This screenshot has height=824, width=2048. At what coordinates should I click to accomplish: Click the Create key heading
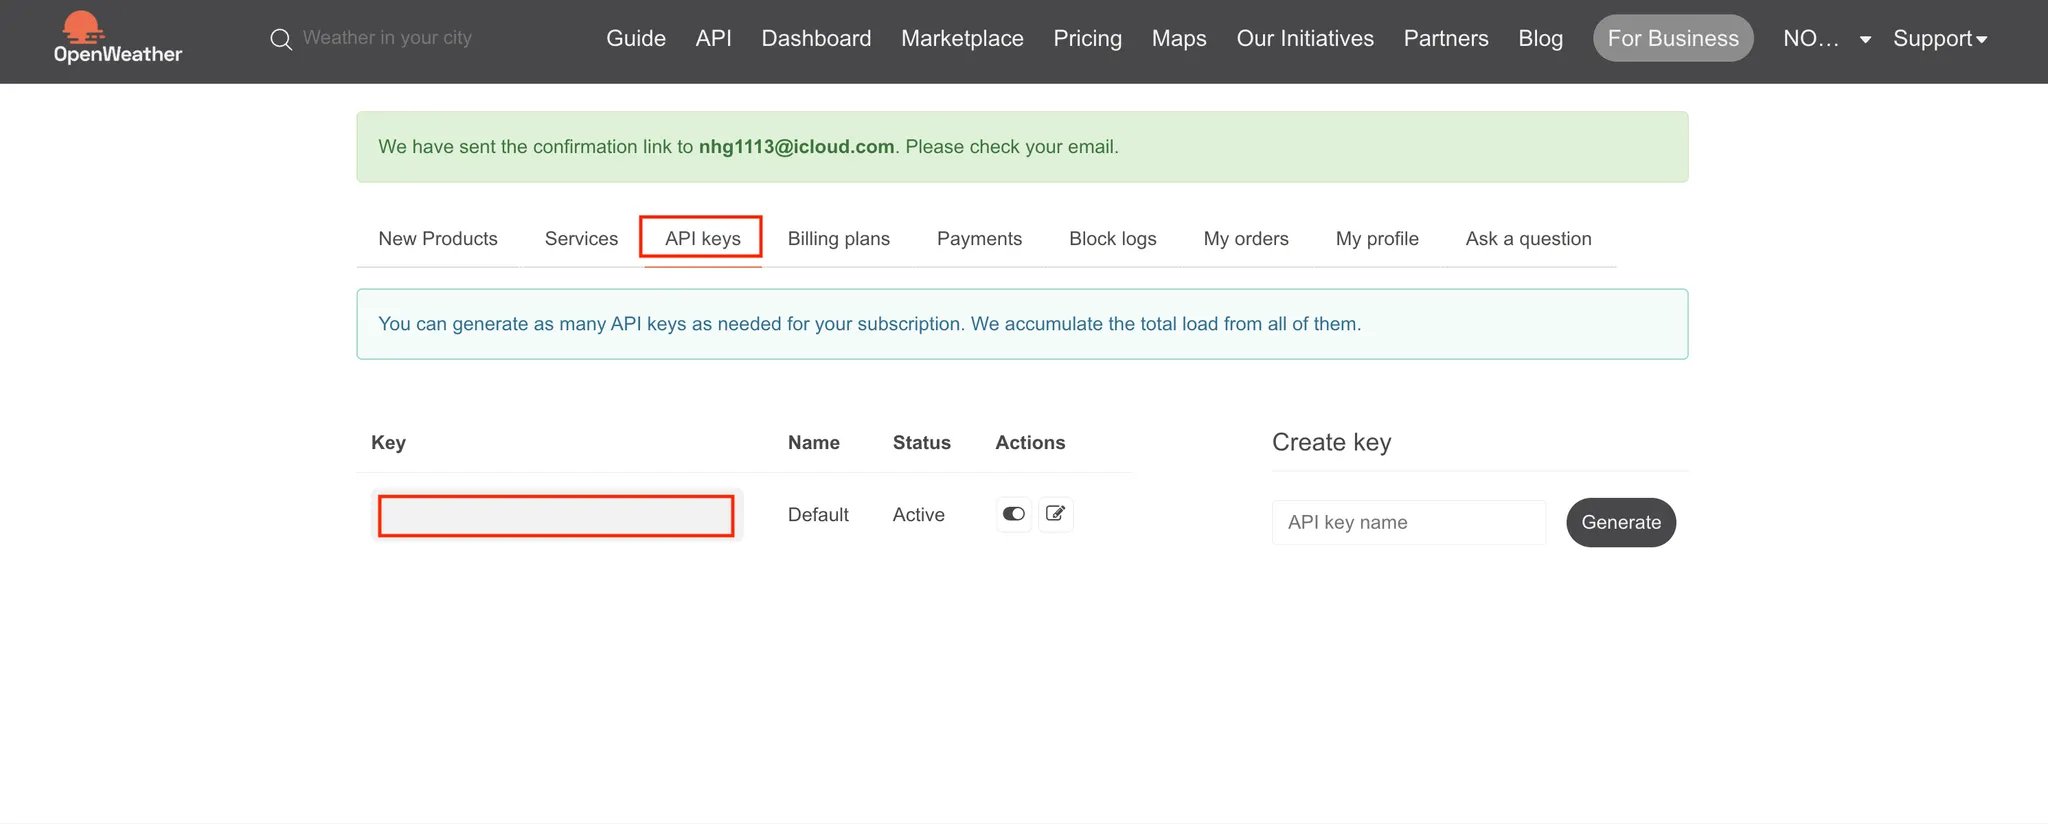pyautogui.click(x=1331, y=442)
